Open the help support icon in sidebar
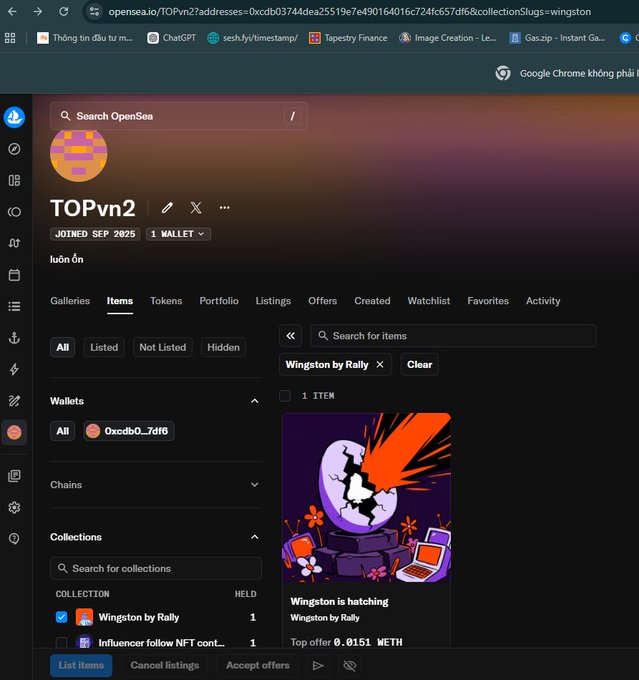 tap(14, 539)
